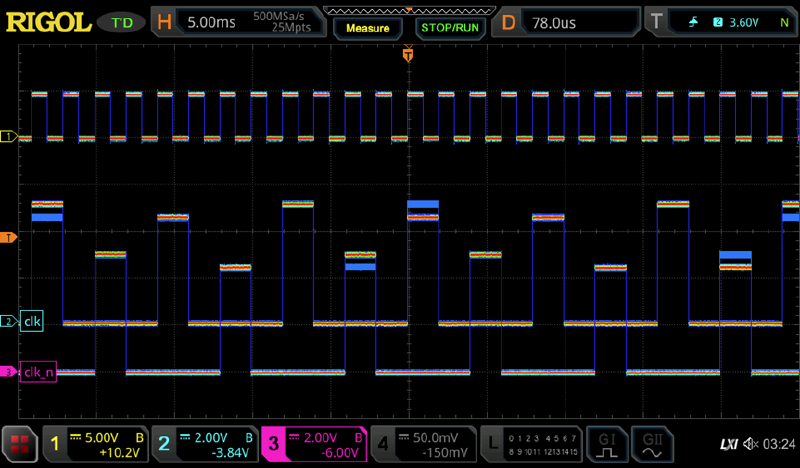Click the channel 1 ground level marker
Screen dimensions: 800x468
coord(9,135)
